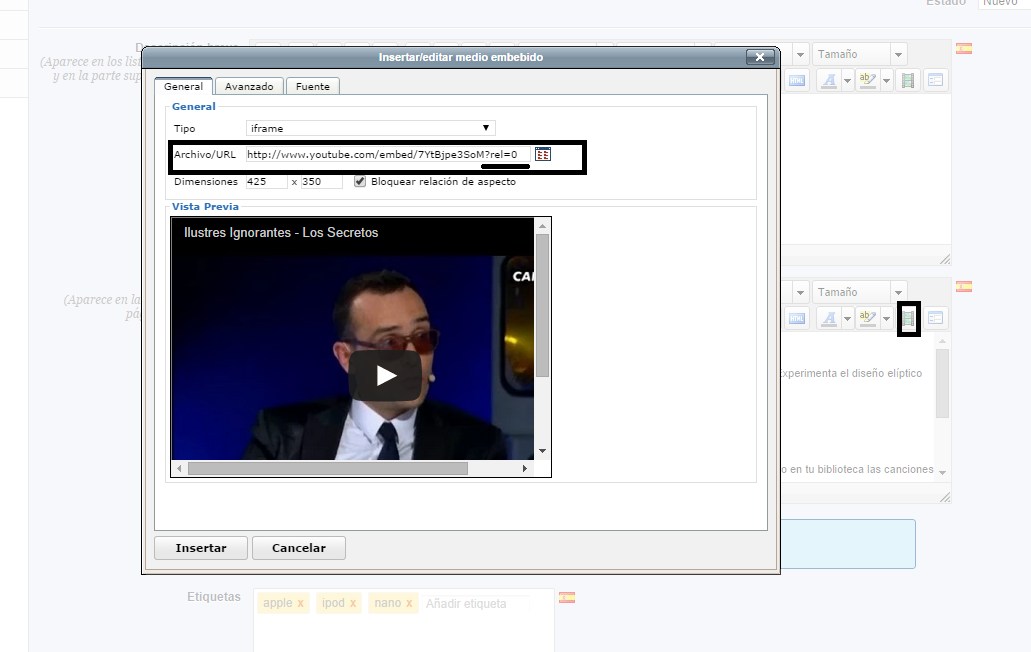The image size is (1031, 652).
Task: Switch to the Avanzado tab
Action: click(249, 87)
